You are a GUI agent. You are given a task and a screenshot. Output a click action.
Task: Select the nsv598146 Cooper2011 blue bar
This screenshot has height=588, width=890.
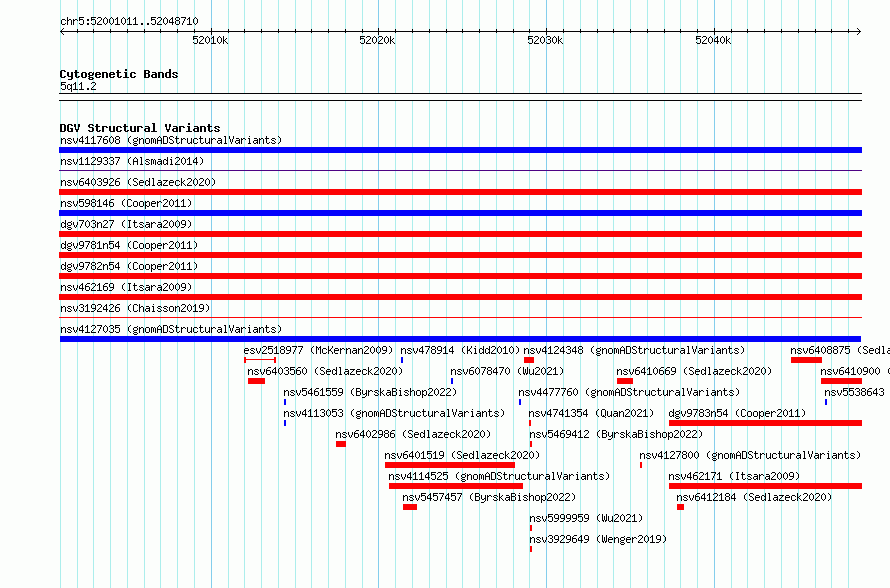pyautogui.click(x=460, y=213)
